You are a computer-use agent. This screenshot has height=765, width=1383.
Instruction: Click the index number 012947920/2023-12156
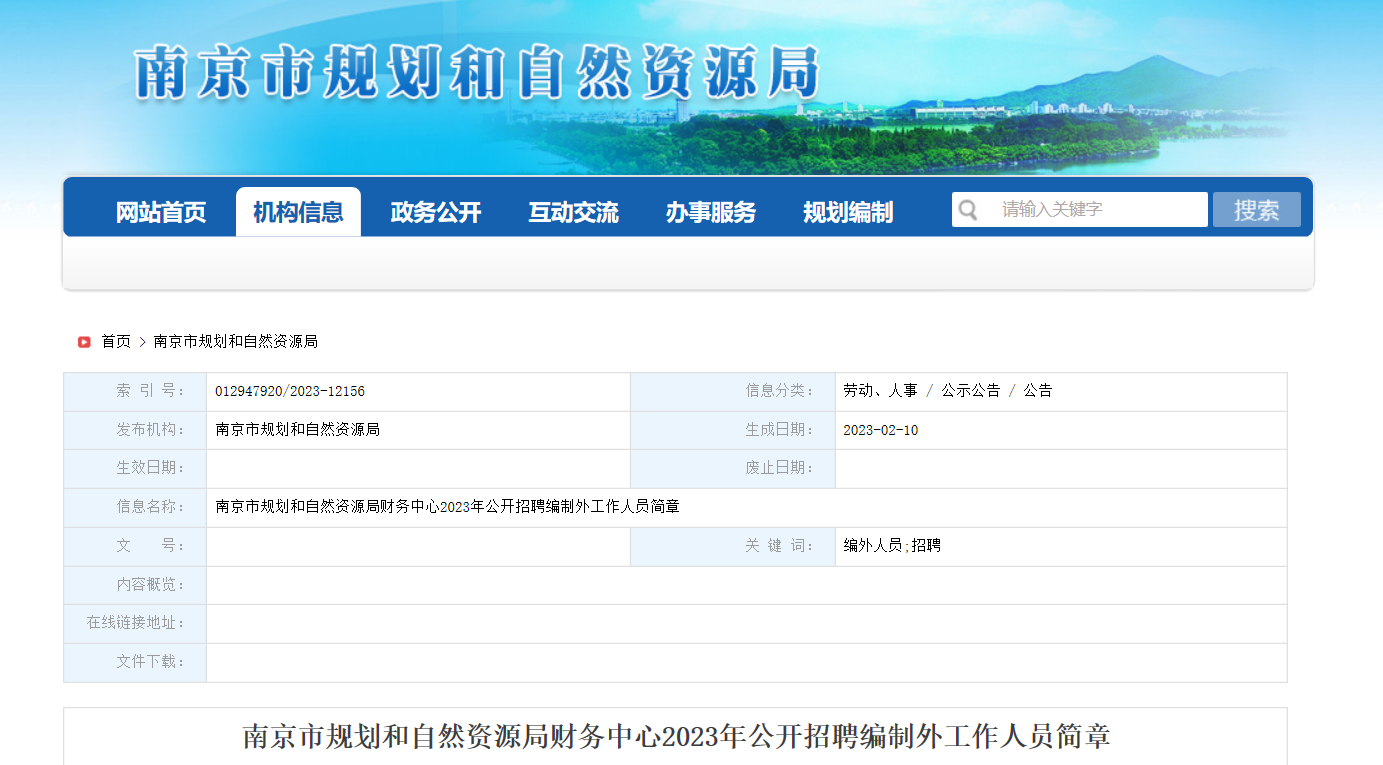(x=290, y=391)
